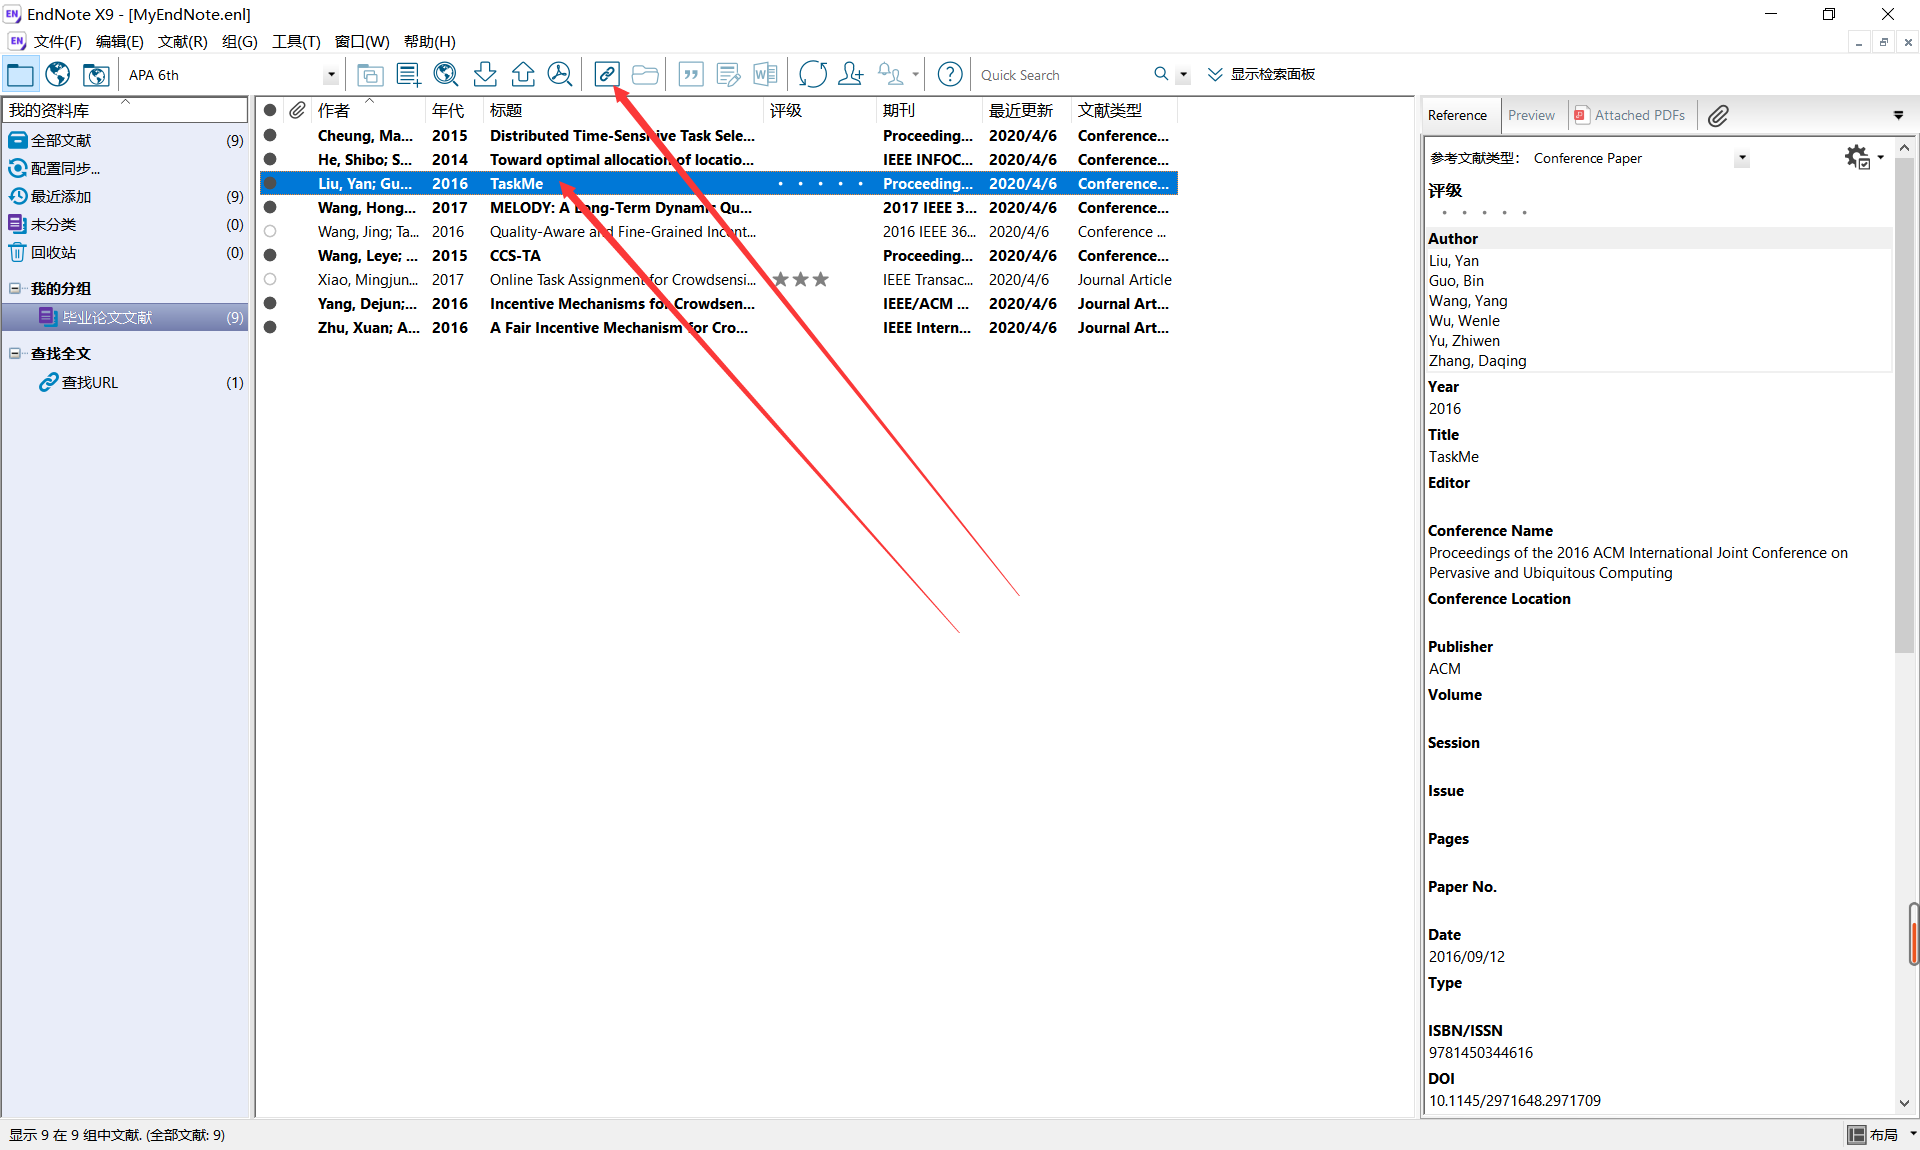Select 最近添加 group in sidebar
The width and height of the screenshot is (1920, 1150).
(125, 196)
